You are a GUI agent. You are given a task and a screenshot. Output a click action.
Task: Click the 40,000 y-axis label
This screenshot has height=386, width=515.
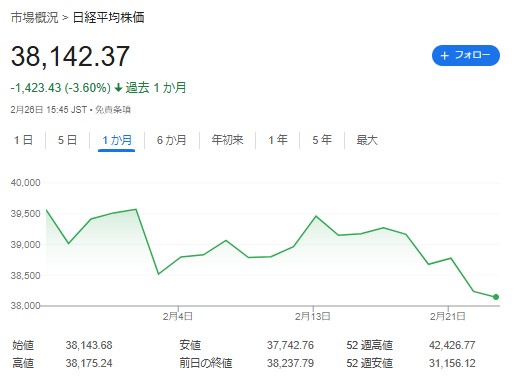coord(25,183)
